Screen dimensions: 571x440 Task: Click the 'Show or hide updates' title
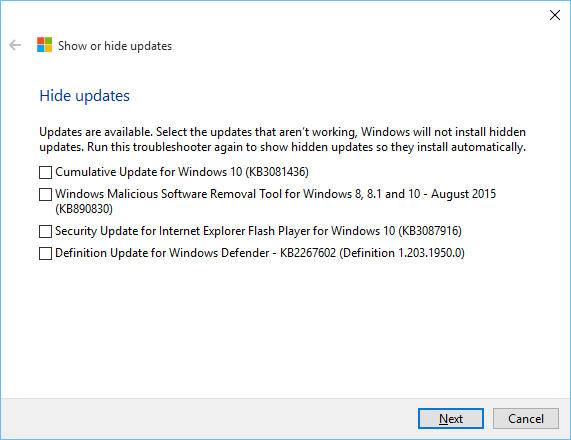tap(115, 46)
